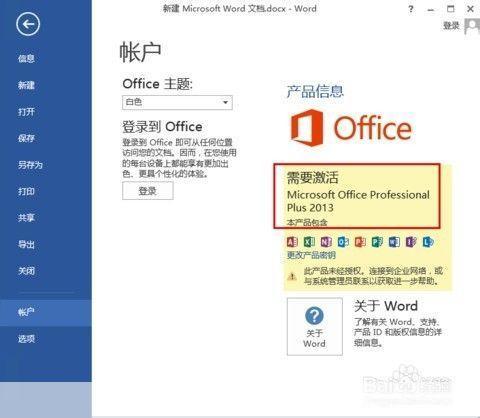The height and width of the screenshot is (418, 480).
Task: Select 关闭 in the sidebar
Action: tap(26, 271)
